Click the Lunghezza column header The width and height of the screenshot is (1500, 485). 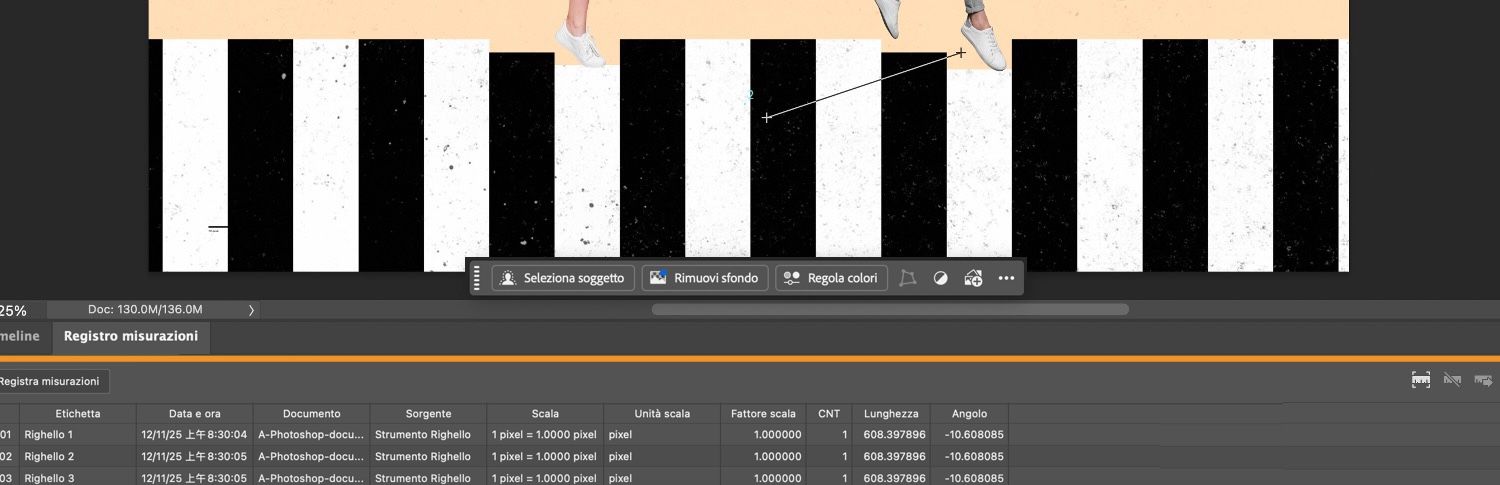click(x=891, y=414)
